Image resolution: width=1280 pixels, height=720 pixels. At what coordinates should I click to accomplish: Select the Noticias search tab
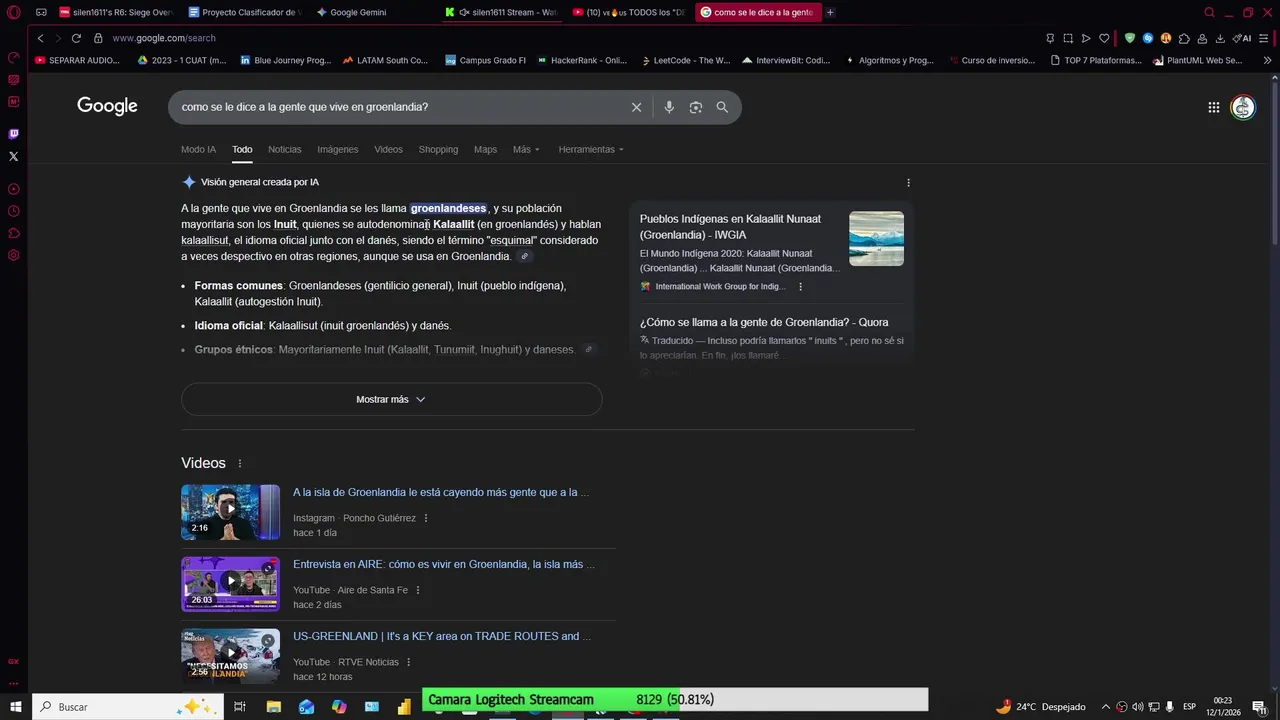[x=284, y=149]
